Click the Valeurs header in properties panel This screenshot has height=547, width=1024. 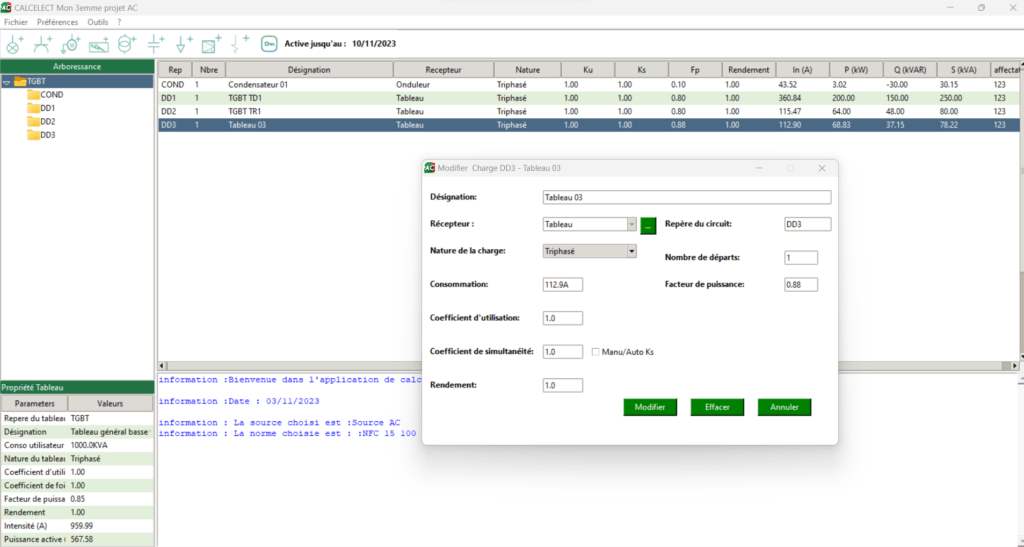[x=110, y=403]
